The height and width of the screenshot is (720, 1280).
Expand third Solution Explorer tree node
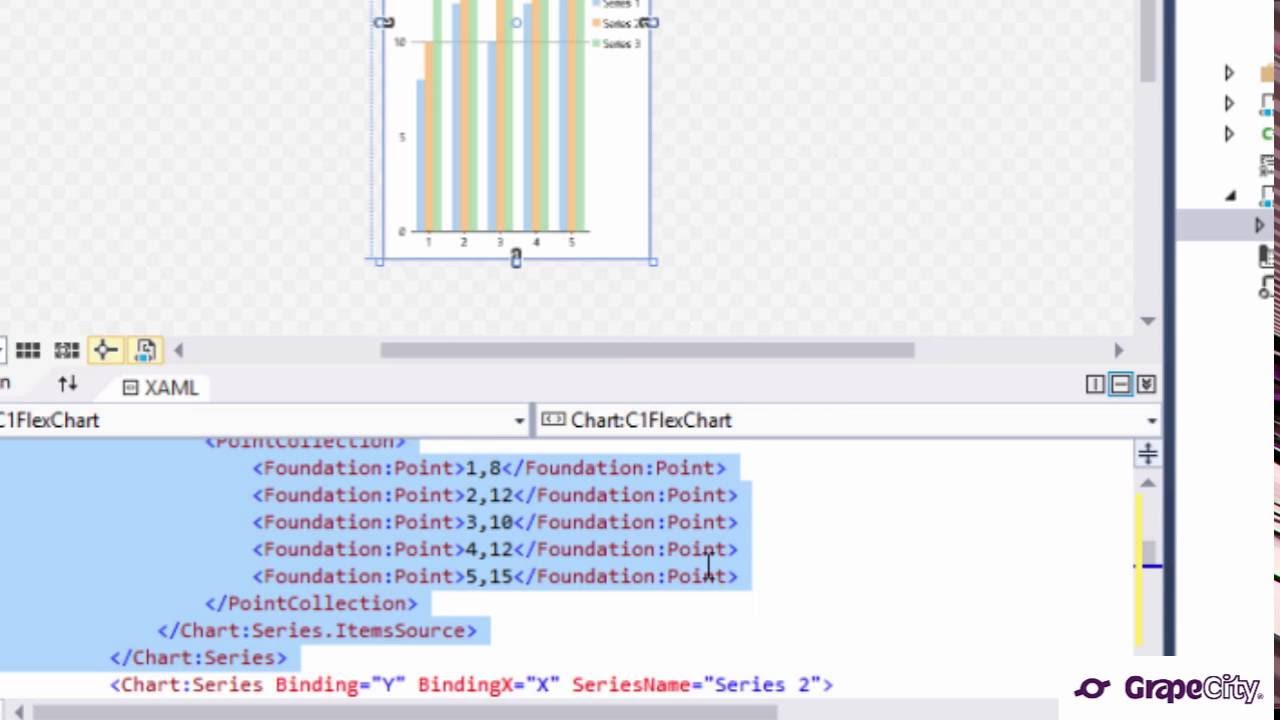click(1229, 134)
